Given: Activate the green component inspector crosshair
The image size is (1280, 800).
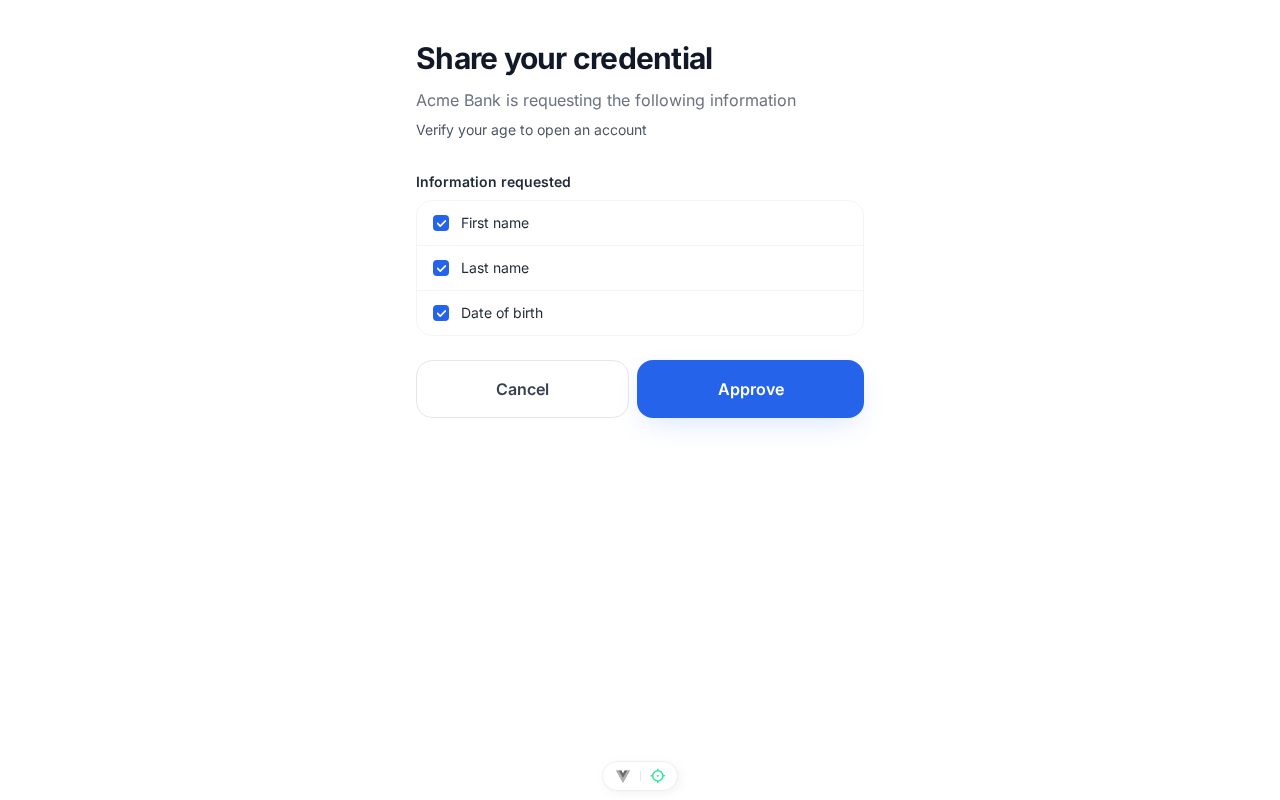Looking at the screenshot, I should (658, 776).
